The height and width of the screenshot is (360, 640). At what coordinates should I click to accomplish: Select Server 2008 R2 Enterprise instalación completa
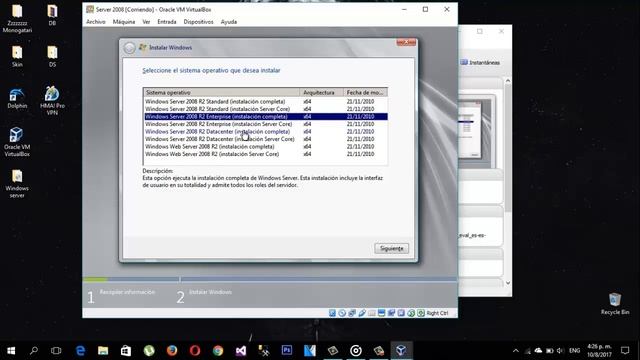pos(266,117)
